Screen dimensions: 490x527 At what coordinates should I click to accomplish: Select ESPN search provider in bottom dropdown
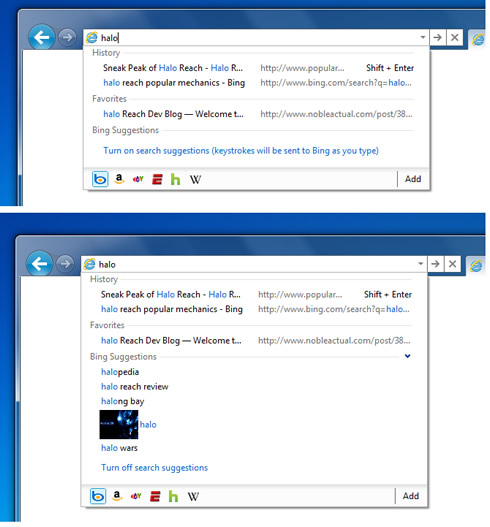155,496
